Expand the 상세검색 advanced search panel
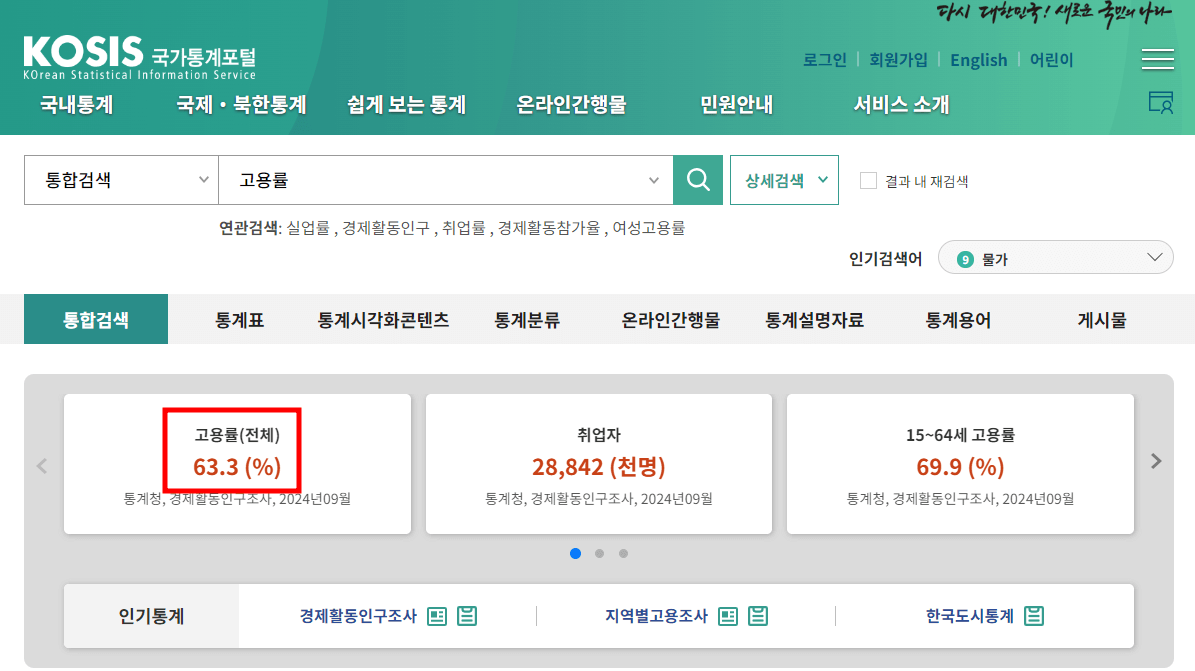Screen dimensions: 1195x671 click(784, 180)
